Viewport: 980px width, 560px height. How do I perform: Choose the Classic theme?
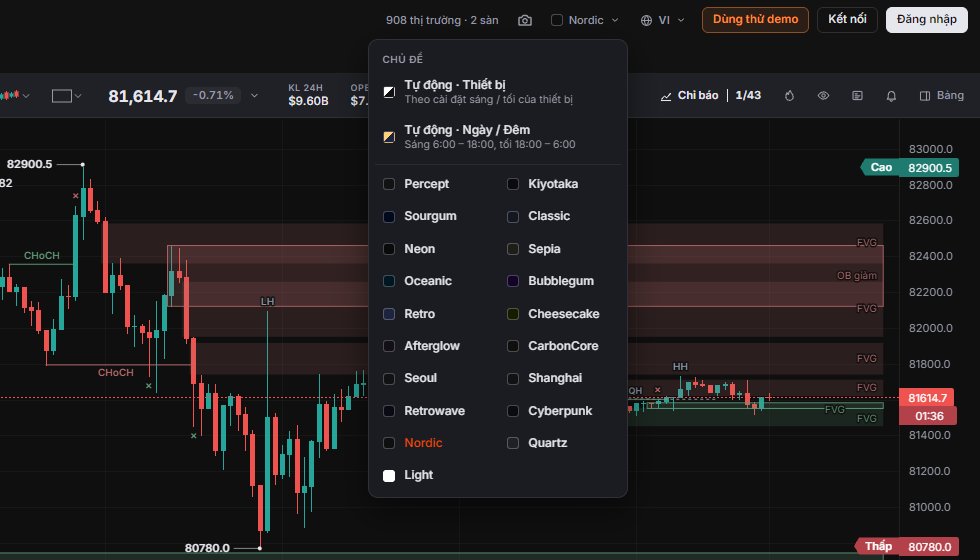point(539,216)
